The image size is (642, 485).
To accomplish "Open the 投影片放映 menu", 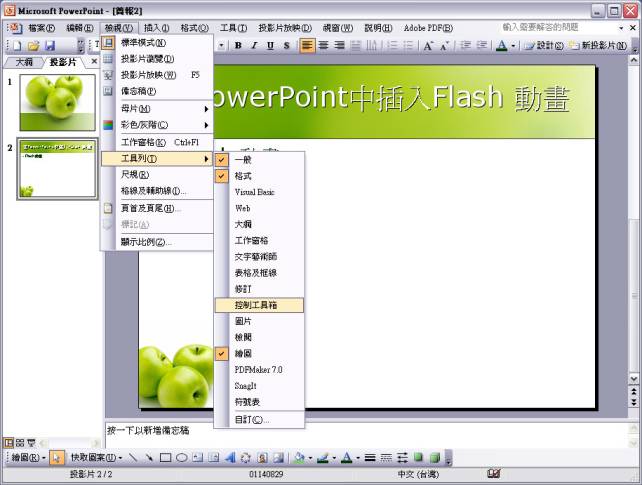I will pos(285,28).
